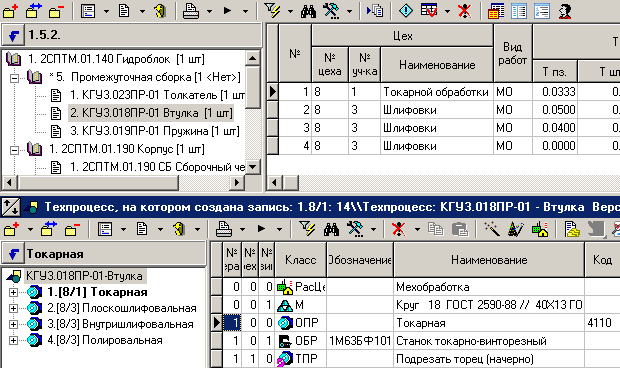Viewport: 620px width, 368px height.
Task: Click the filter lightning icon in lower toolbar
Action: (307, 229)
